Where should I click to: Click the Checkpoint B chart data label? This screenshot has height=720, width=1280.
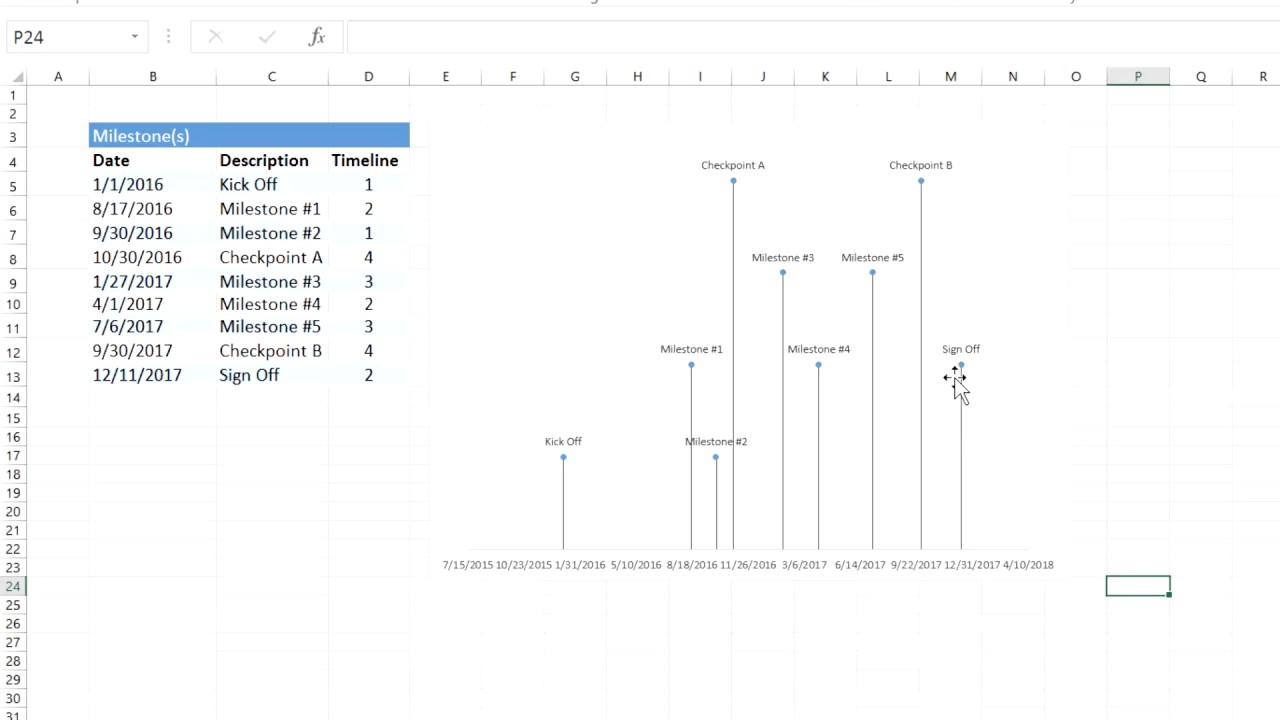[x=921, y=165]
